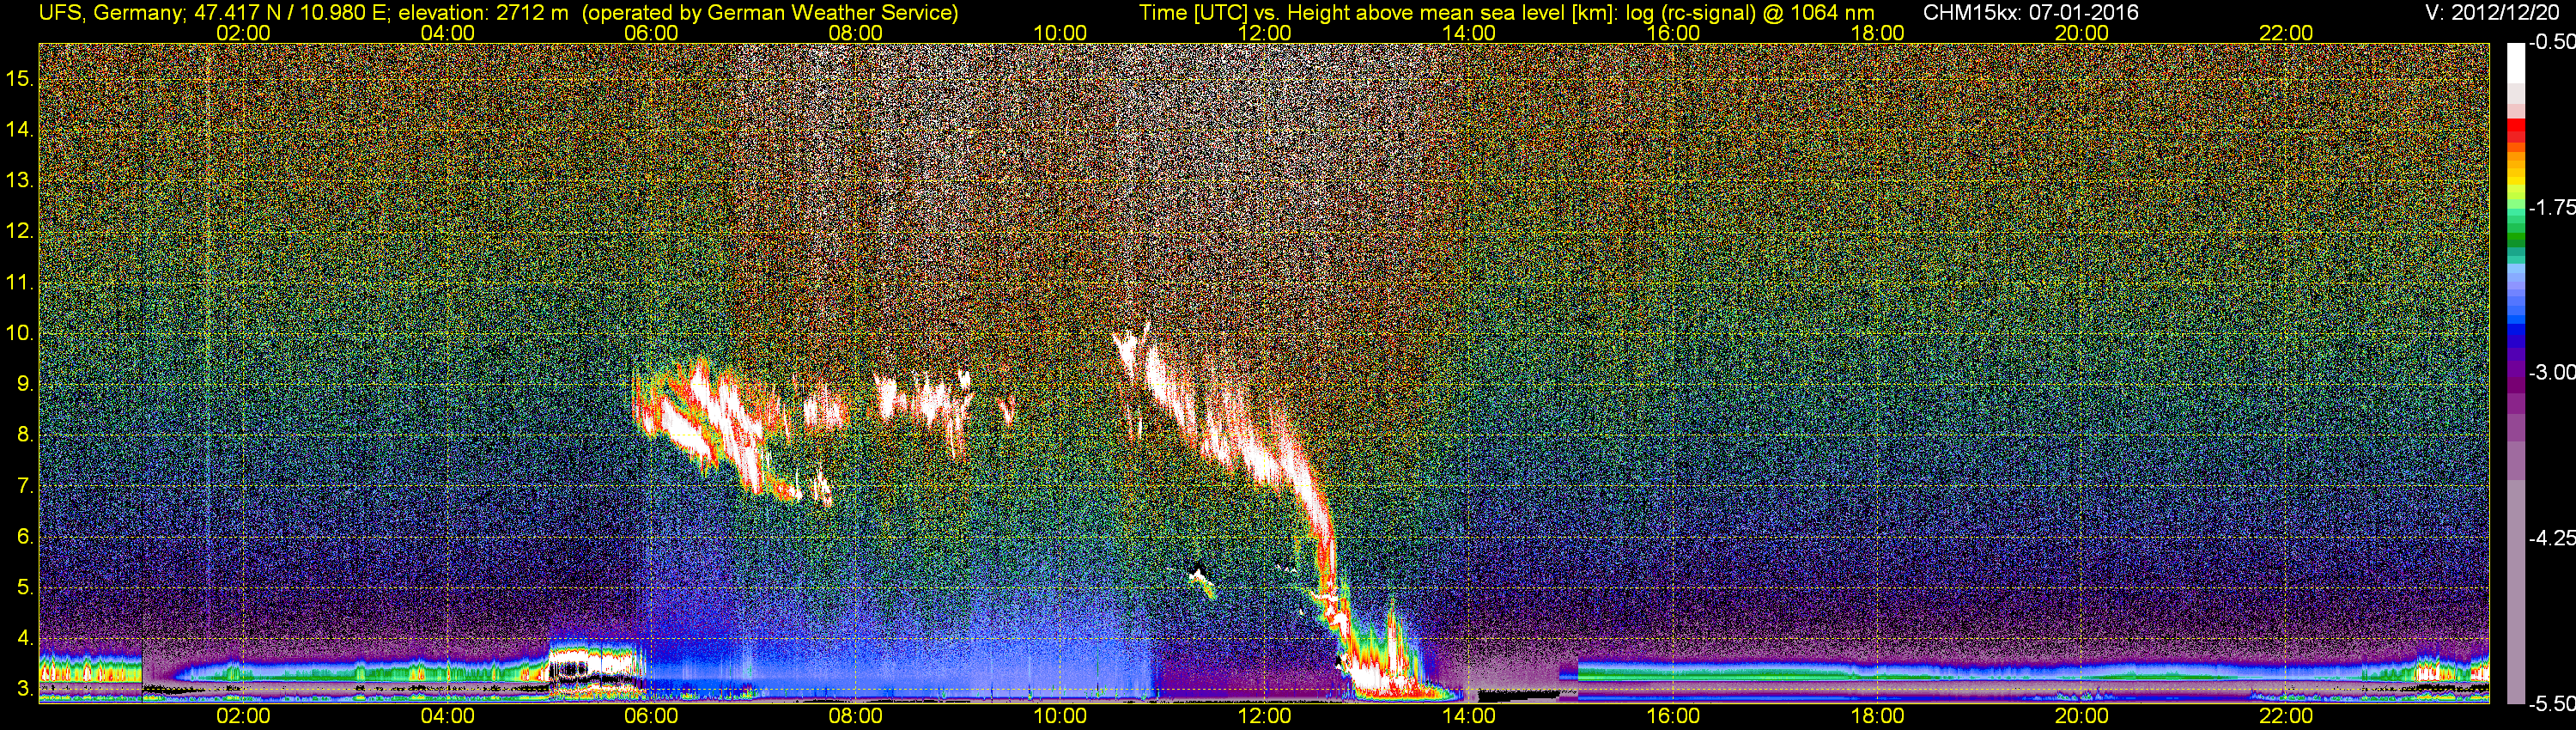Click the "-5.50" colorbar scale value
This screenshot has width=2576, height=730.
pyautogui.click(x=2553, y=704)
